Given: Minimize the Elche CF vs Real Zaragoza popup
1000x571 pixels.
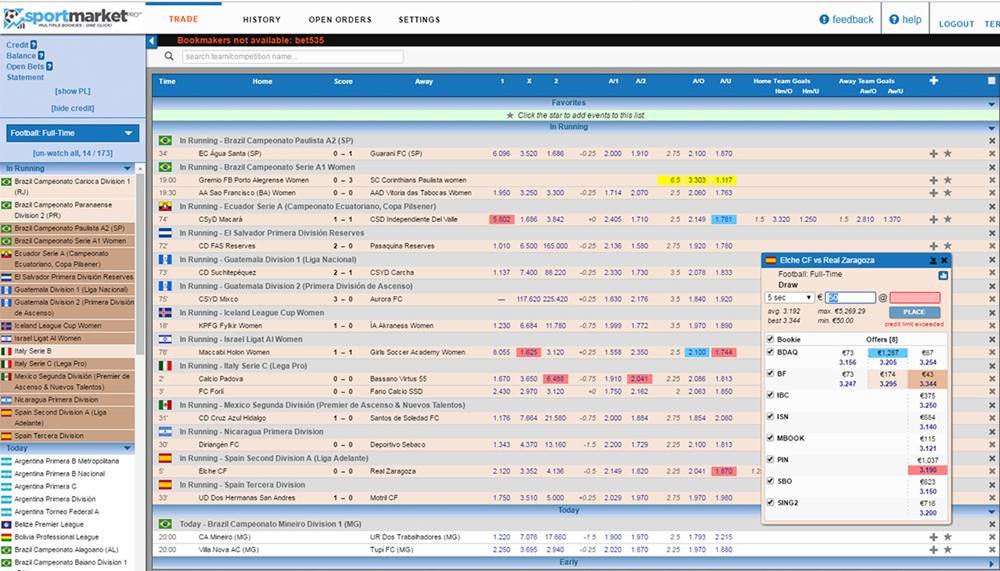Looking at the screenshot, I should [932, 260].
